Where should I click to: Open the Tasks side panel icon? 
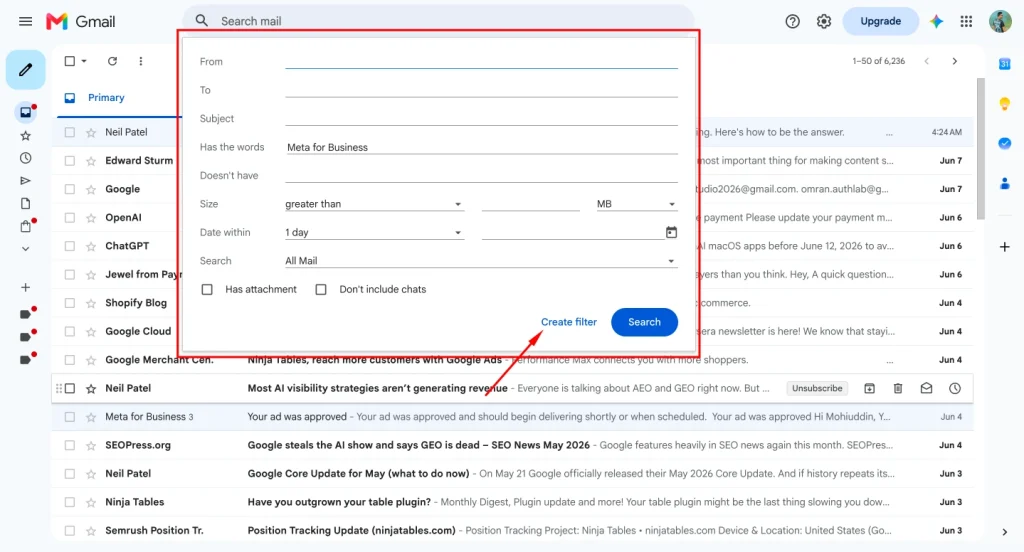tap(1004, 144)
